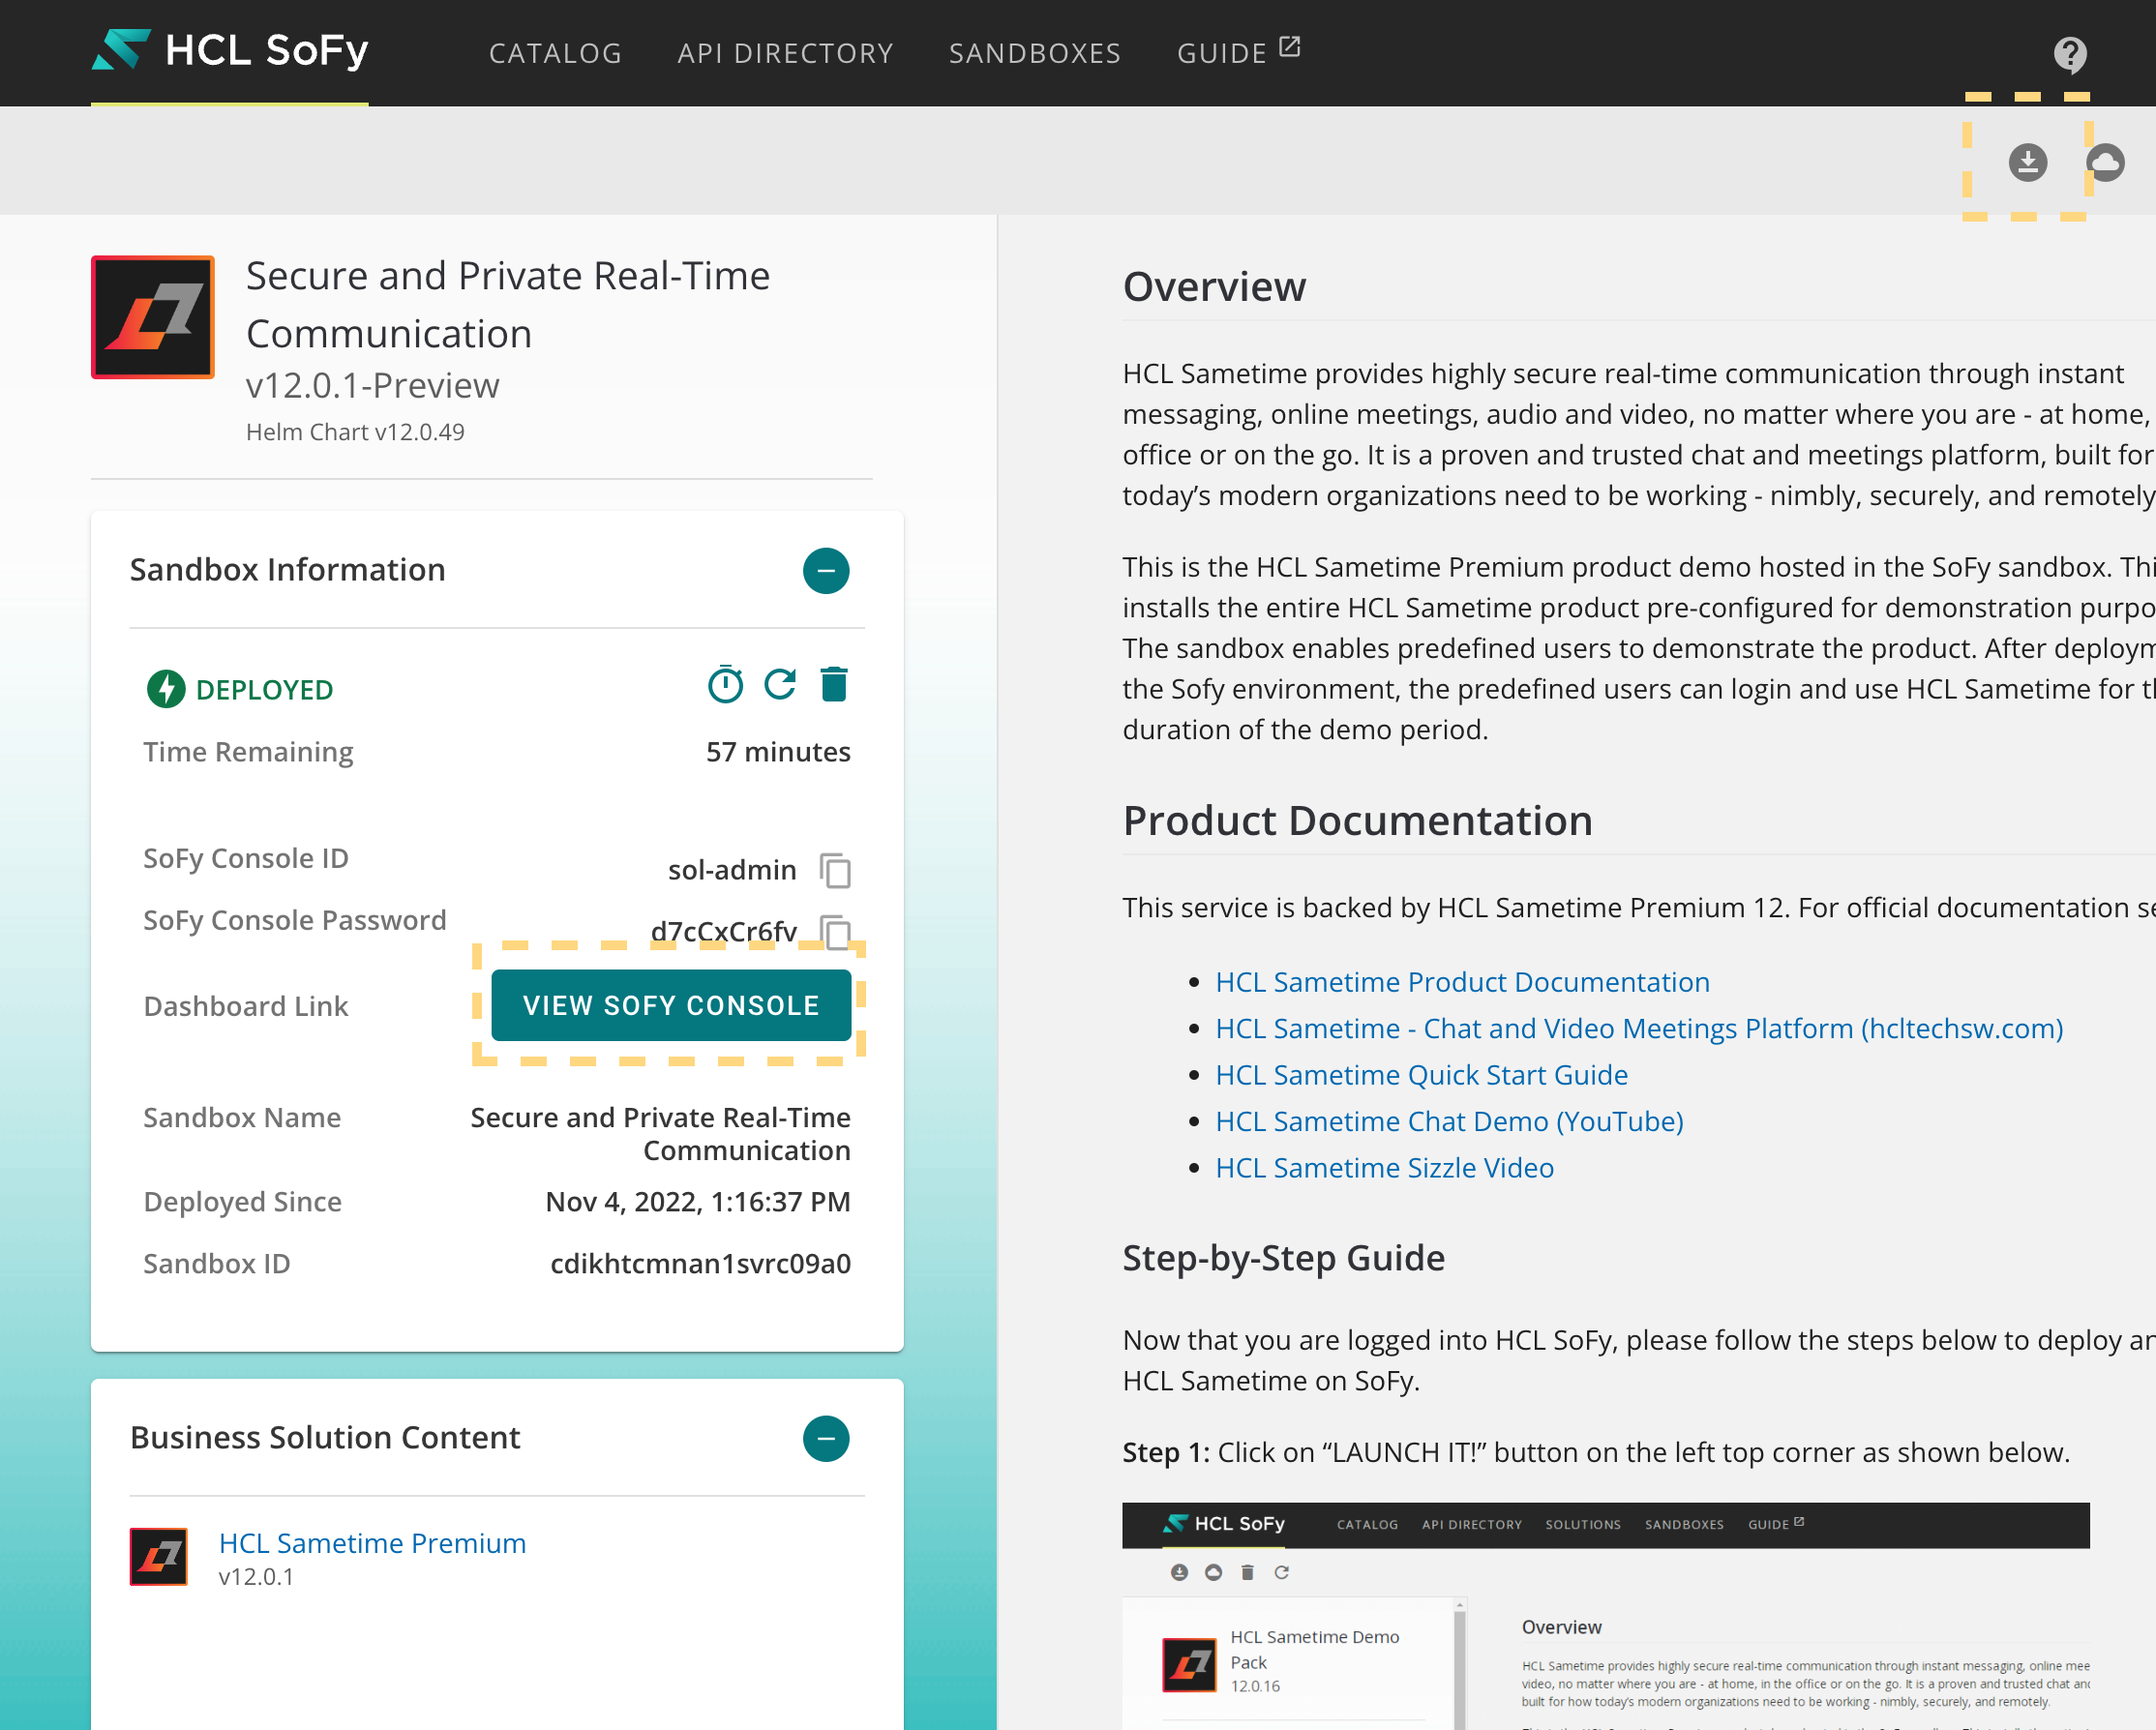Click the Sametime product logo thumbnail
This screenshot has height=1730, width=2156.
pyautogui.click(x=153, y=317)
